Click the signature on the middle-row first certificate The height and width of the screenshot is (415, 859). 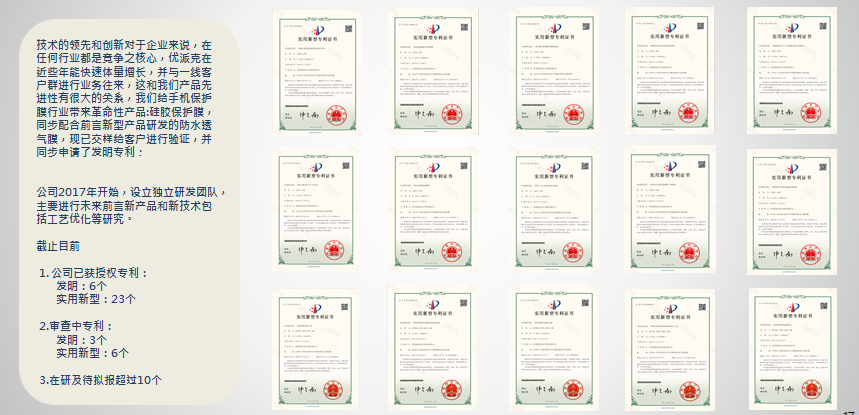pos(311,251)
